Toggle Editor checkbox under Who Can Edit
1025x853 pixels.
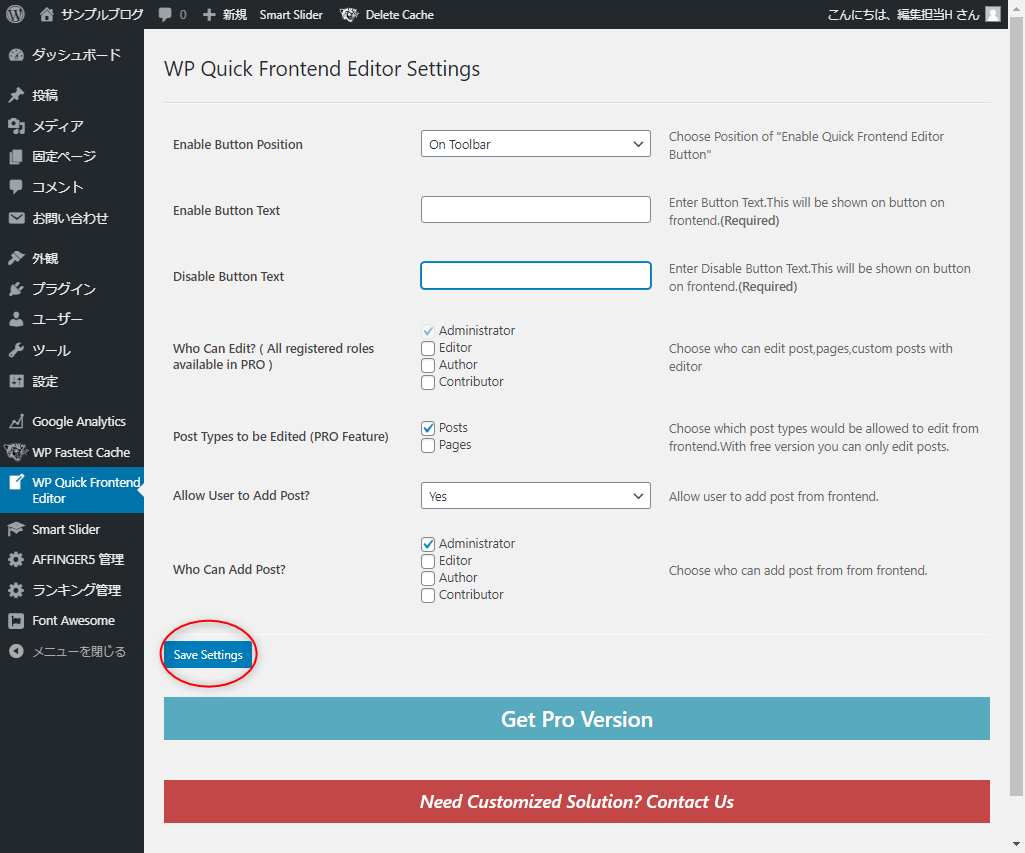(428, 348)
